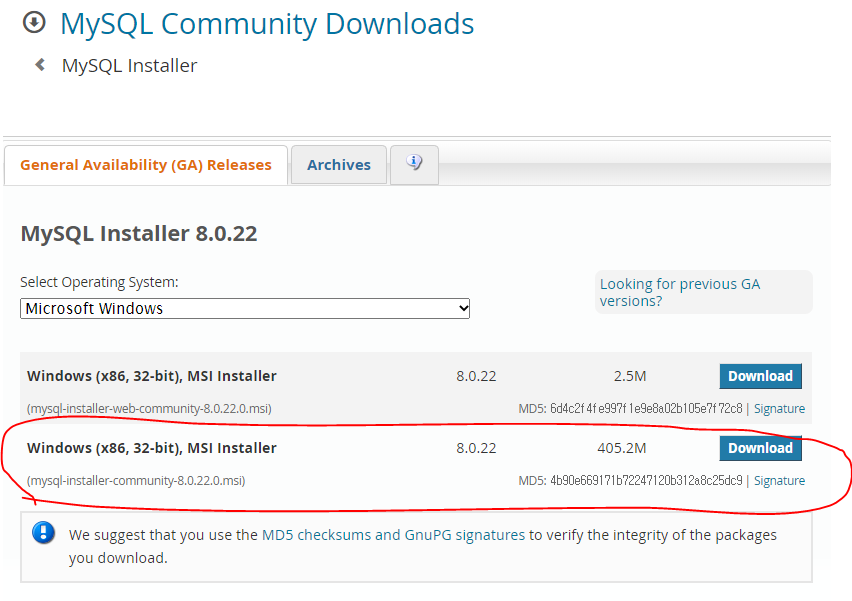This screenshot has width=852, height=601.
Task: Click MD5 hash 6d4c2f4fe997f1e9e8a02b105e7f72c8
Action: point(646,409)
